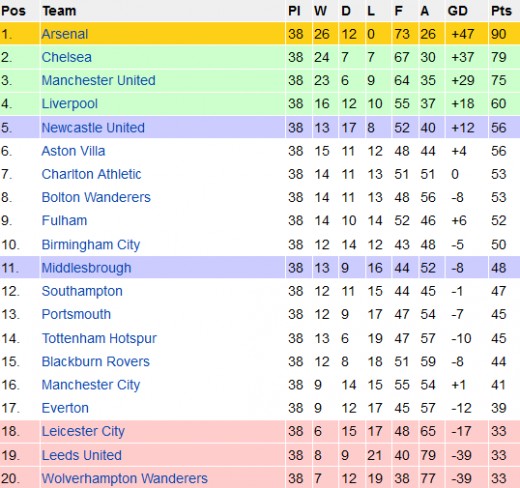The image size is (520, 488).
Task: Select the Manchester City link
Action: [91, 385]
